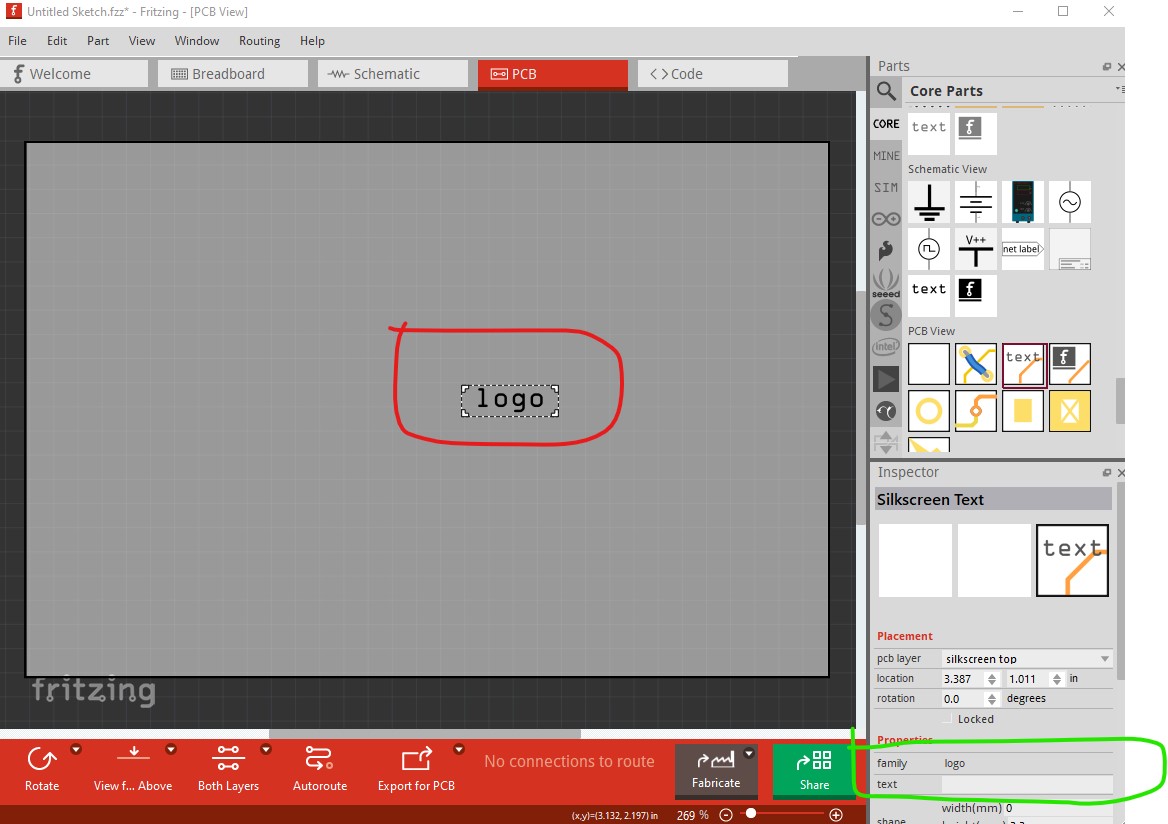The width and height of the screenshot is (1168, 824).
Task: Choose the yellow ring via part
Action: coord(929,410)
